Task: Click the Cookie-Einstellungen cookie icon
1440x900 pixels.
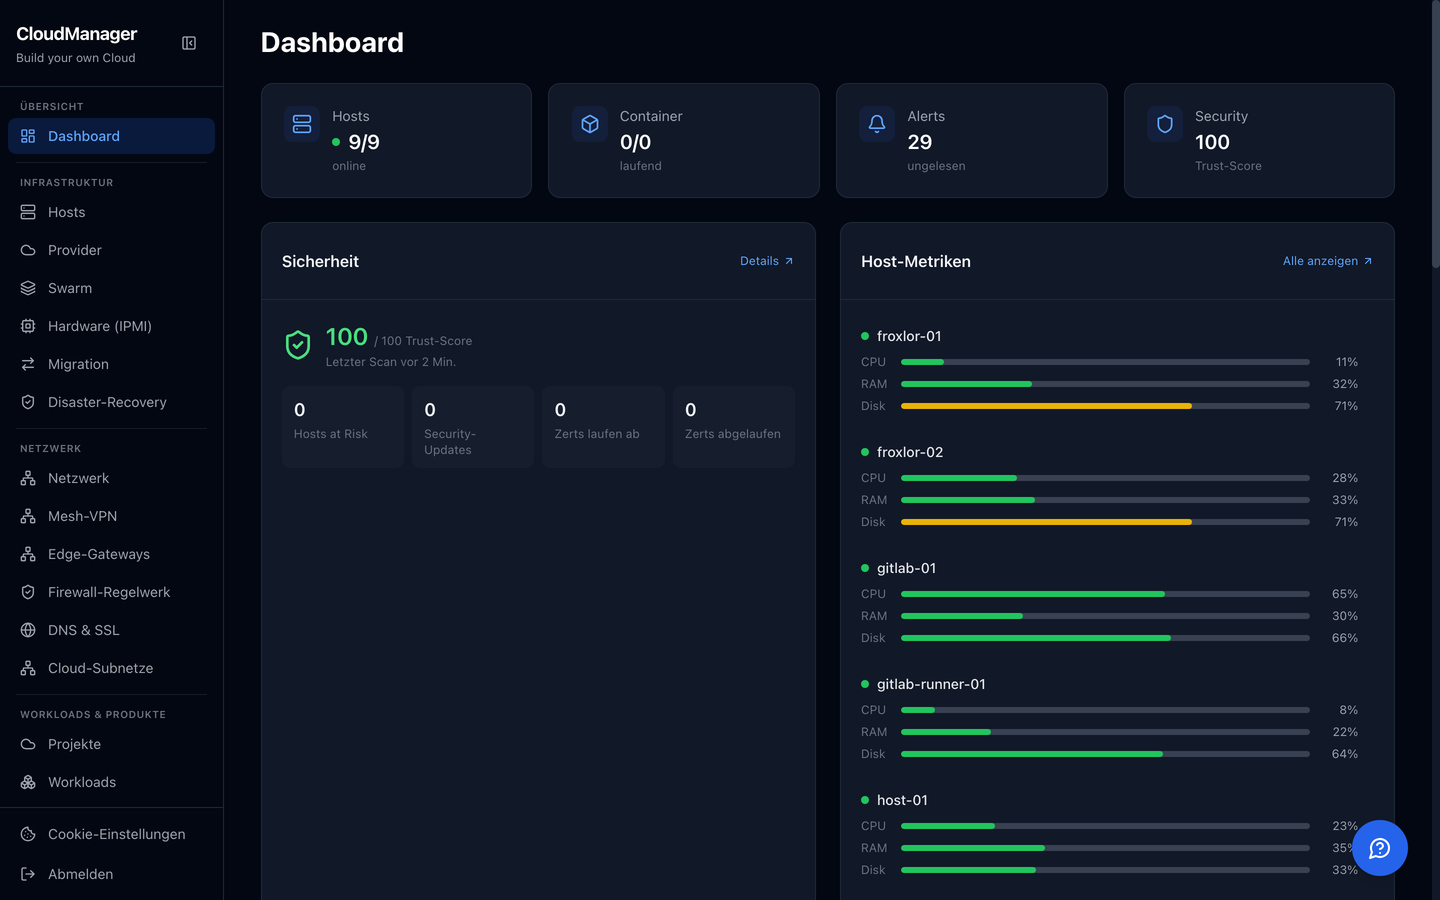Action: pyautogui.click(x=28, y=834)
